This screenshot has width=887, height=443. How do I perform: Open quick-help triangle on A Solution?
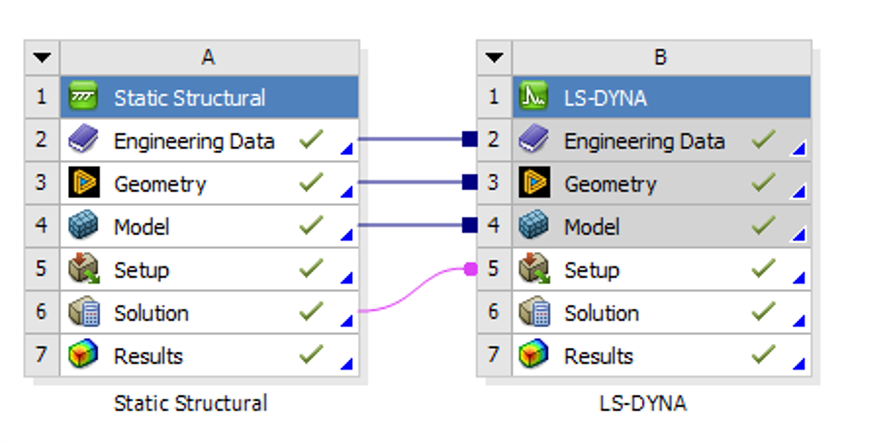tap(347, 321)
